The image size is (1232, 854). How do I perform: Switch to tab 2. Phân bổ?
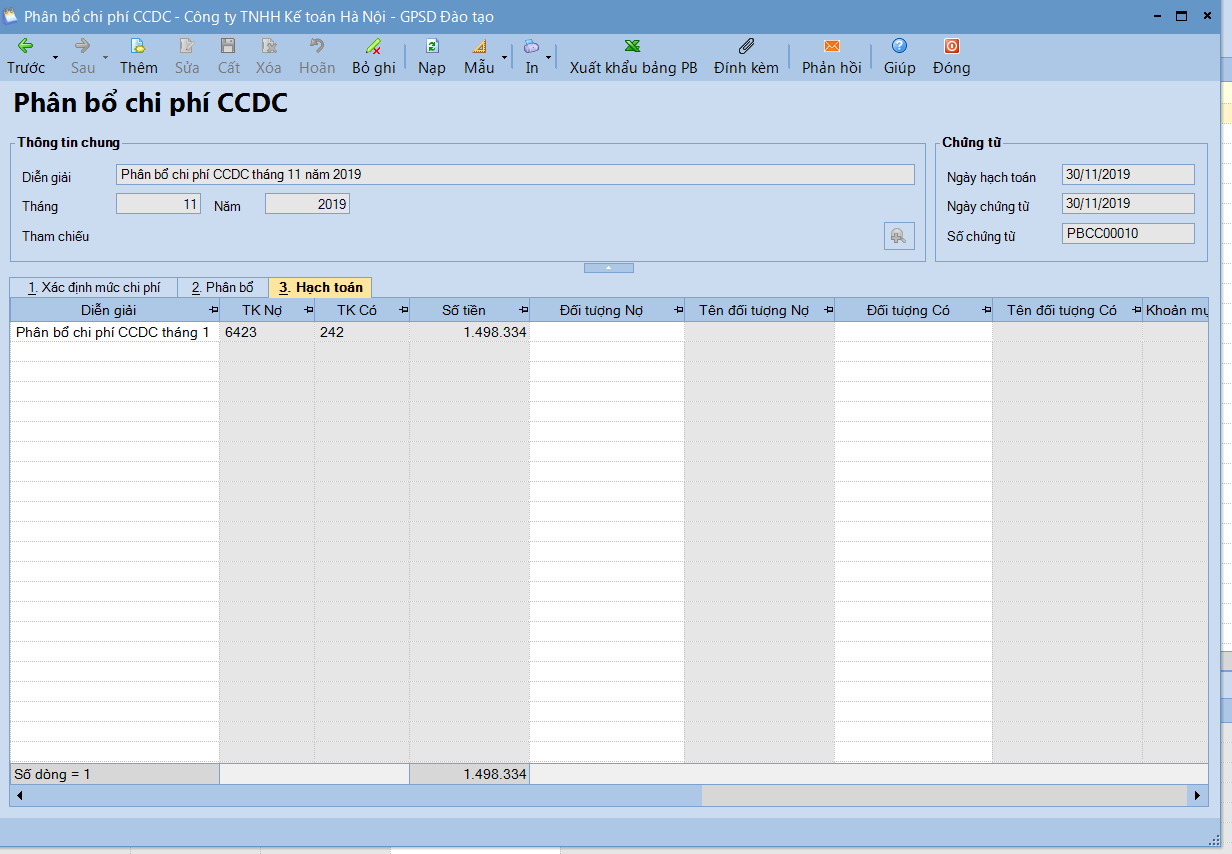(223, 288)
